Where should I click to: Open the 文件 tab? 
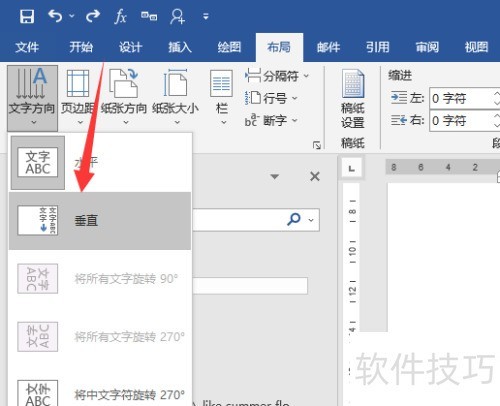(27, 47)
